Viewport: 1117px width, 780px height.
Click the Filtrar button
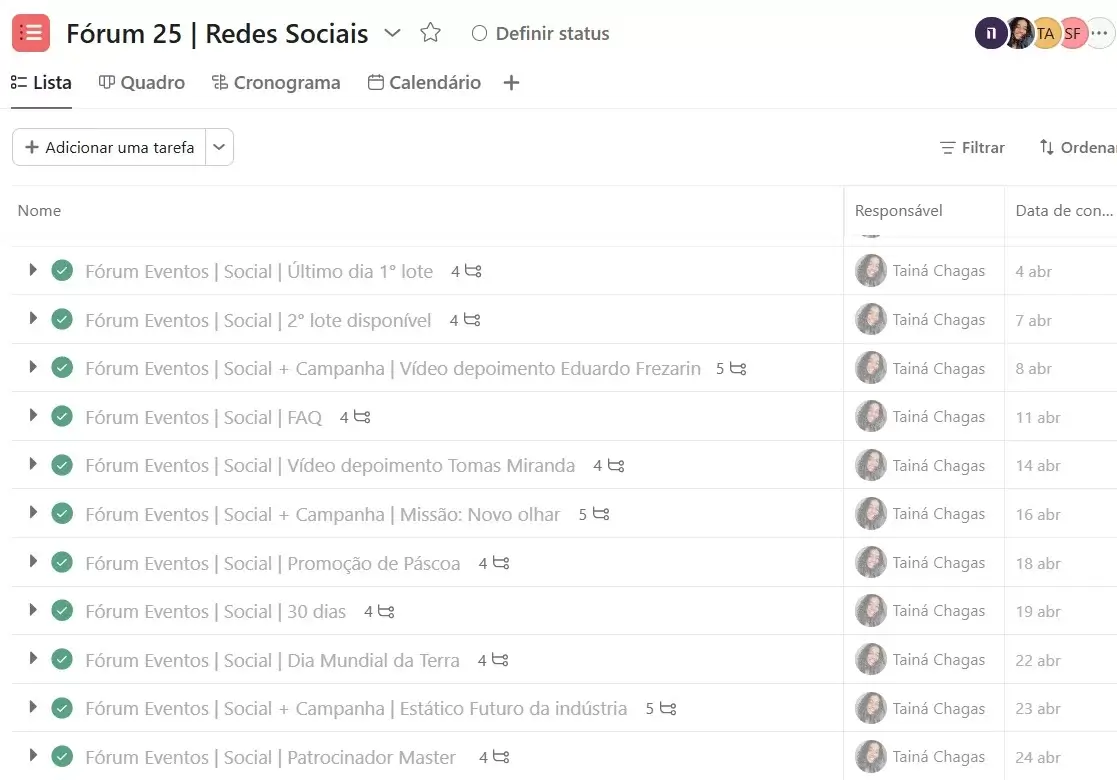click(972, 147)
